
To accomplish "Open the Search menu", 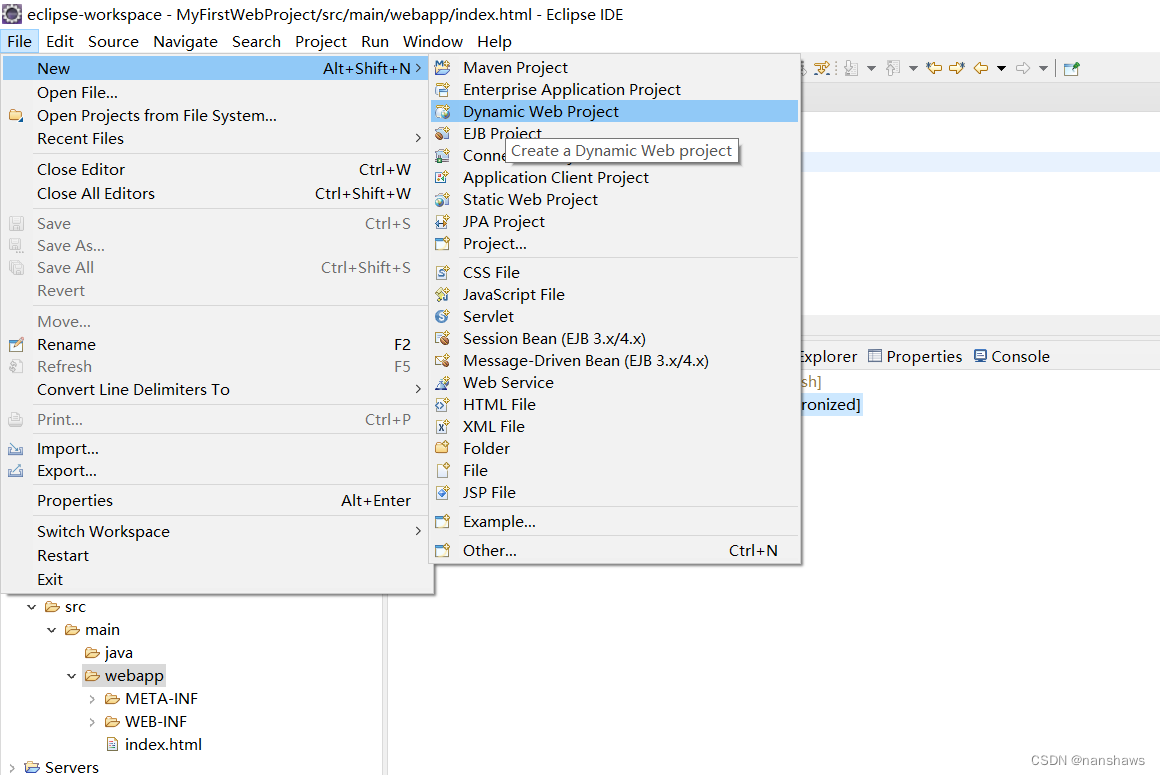I will (256, 41).
